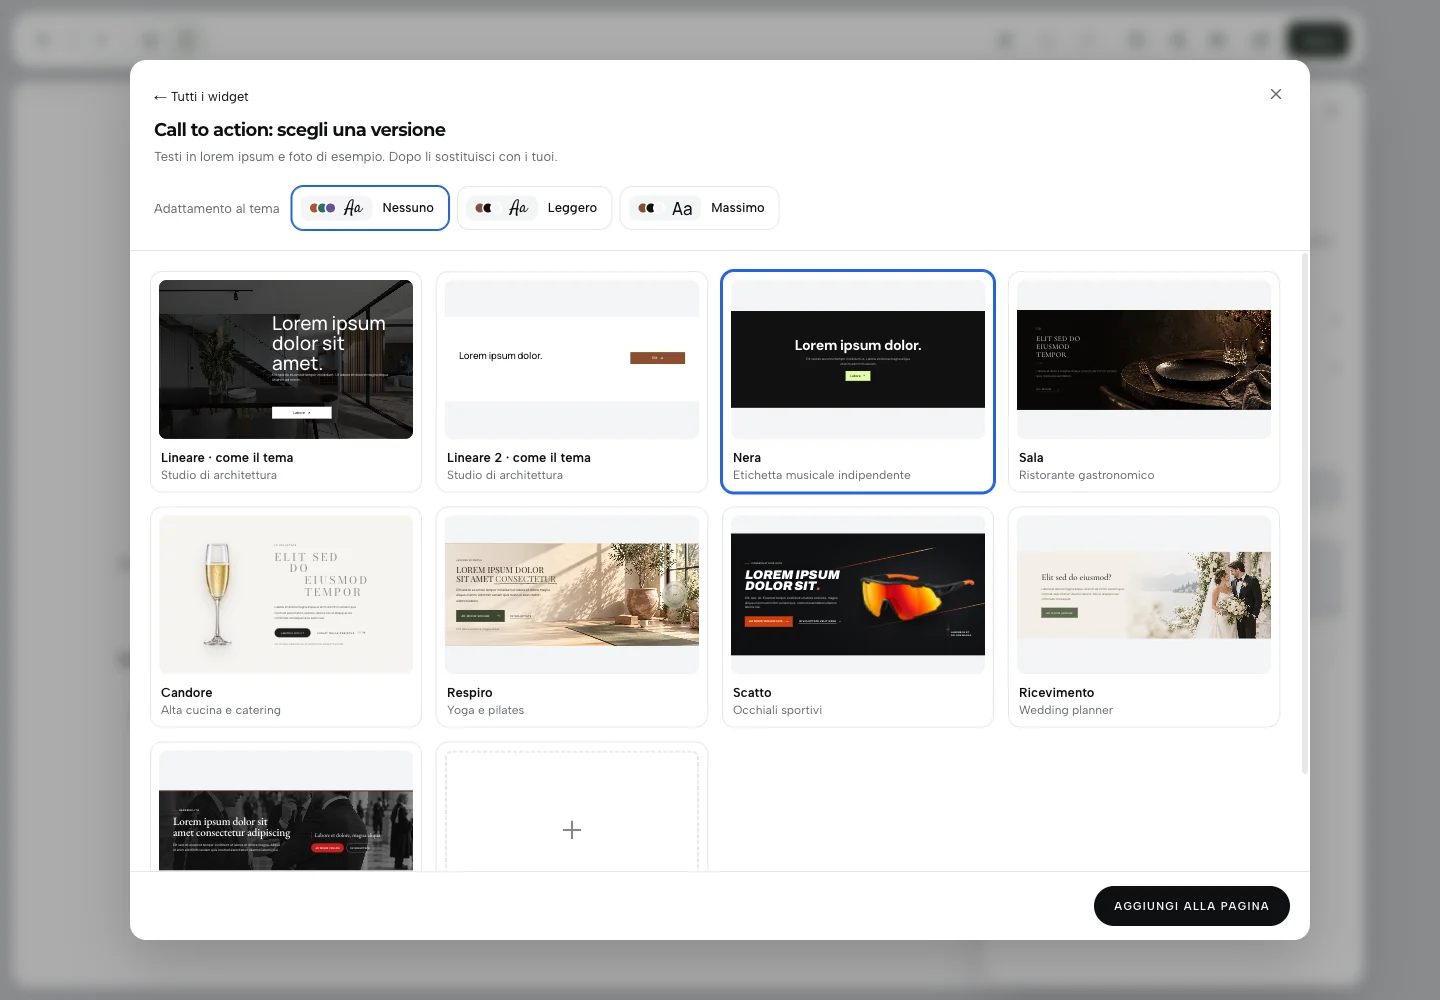Click the 'Ristorante gastronomico' caption
Image resolution: width=1440 pixels, height=1000 pixels.
point(1086,475)
